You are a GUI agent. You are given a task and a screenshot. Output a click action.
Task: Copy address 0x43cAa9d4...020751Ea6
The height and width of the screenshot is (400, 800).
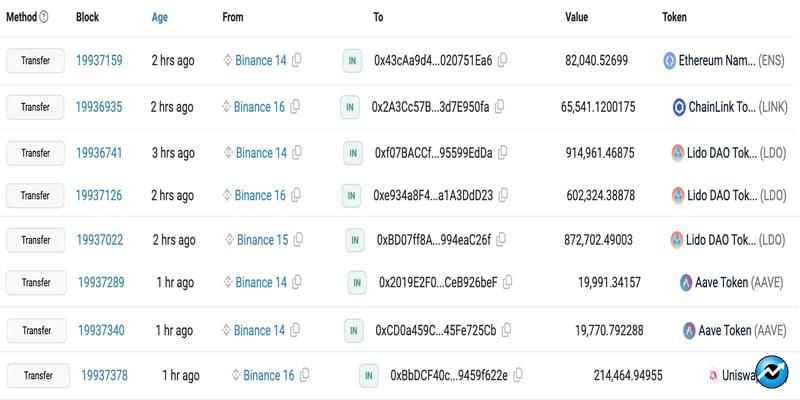pos(502,61)
